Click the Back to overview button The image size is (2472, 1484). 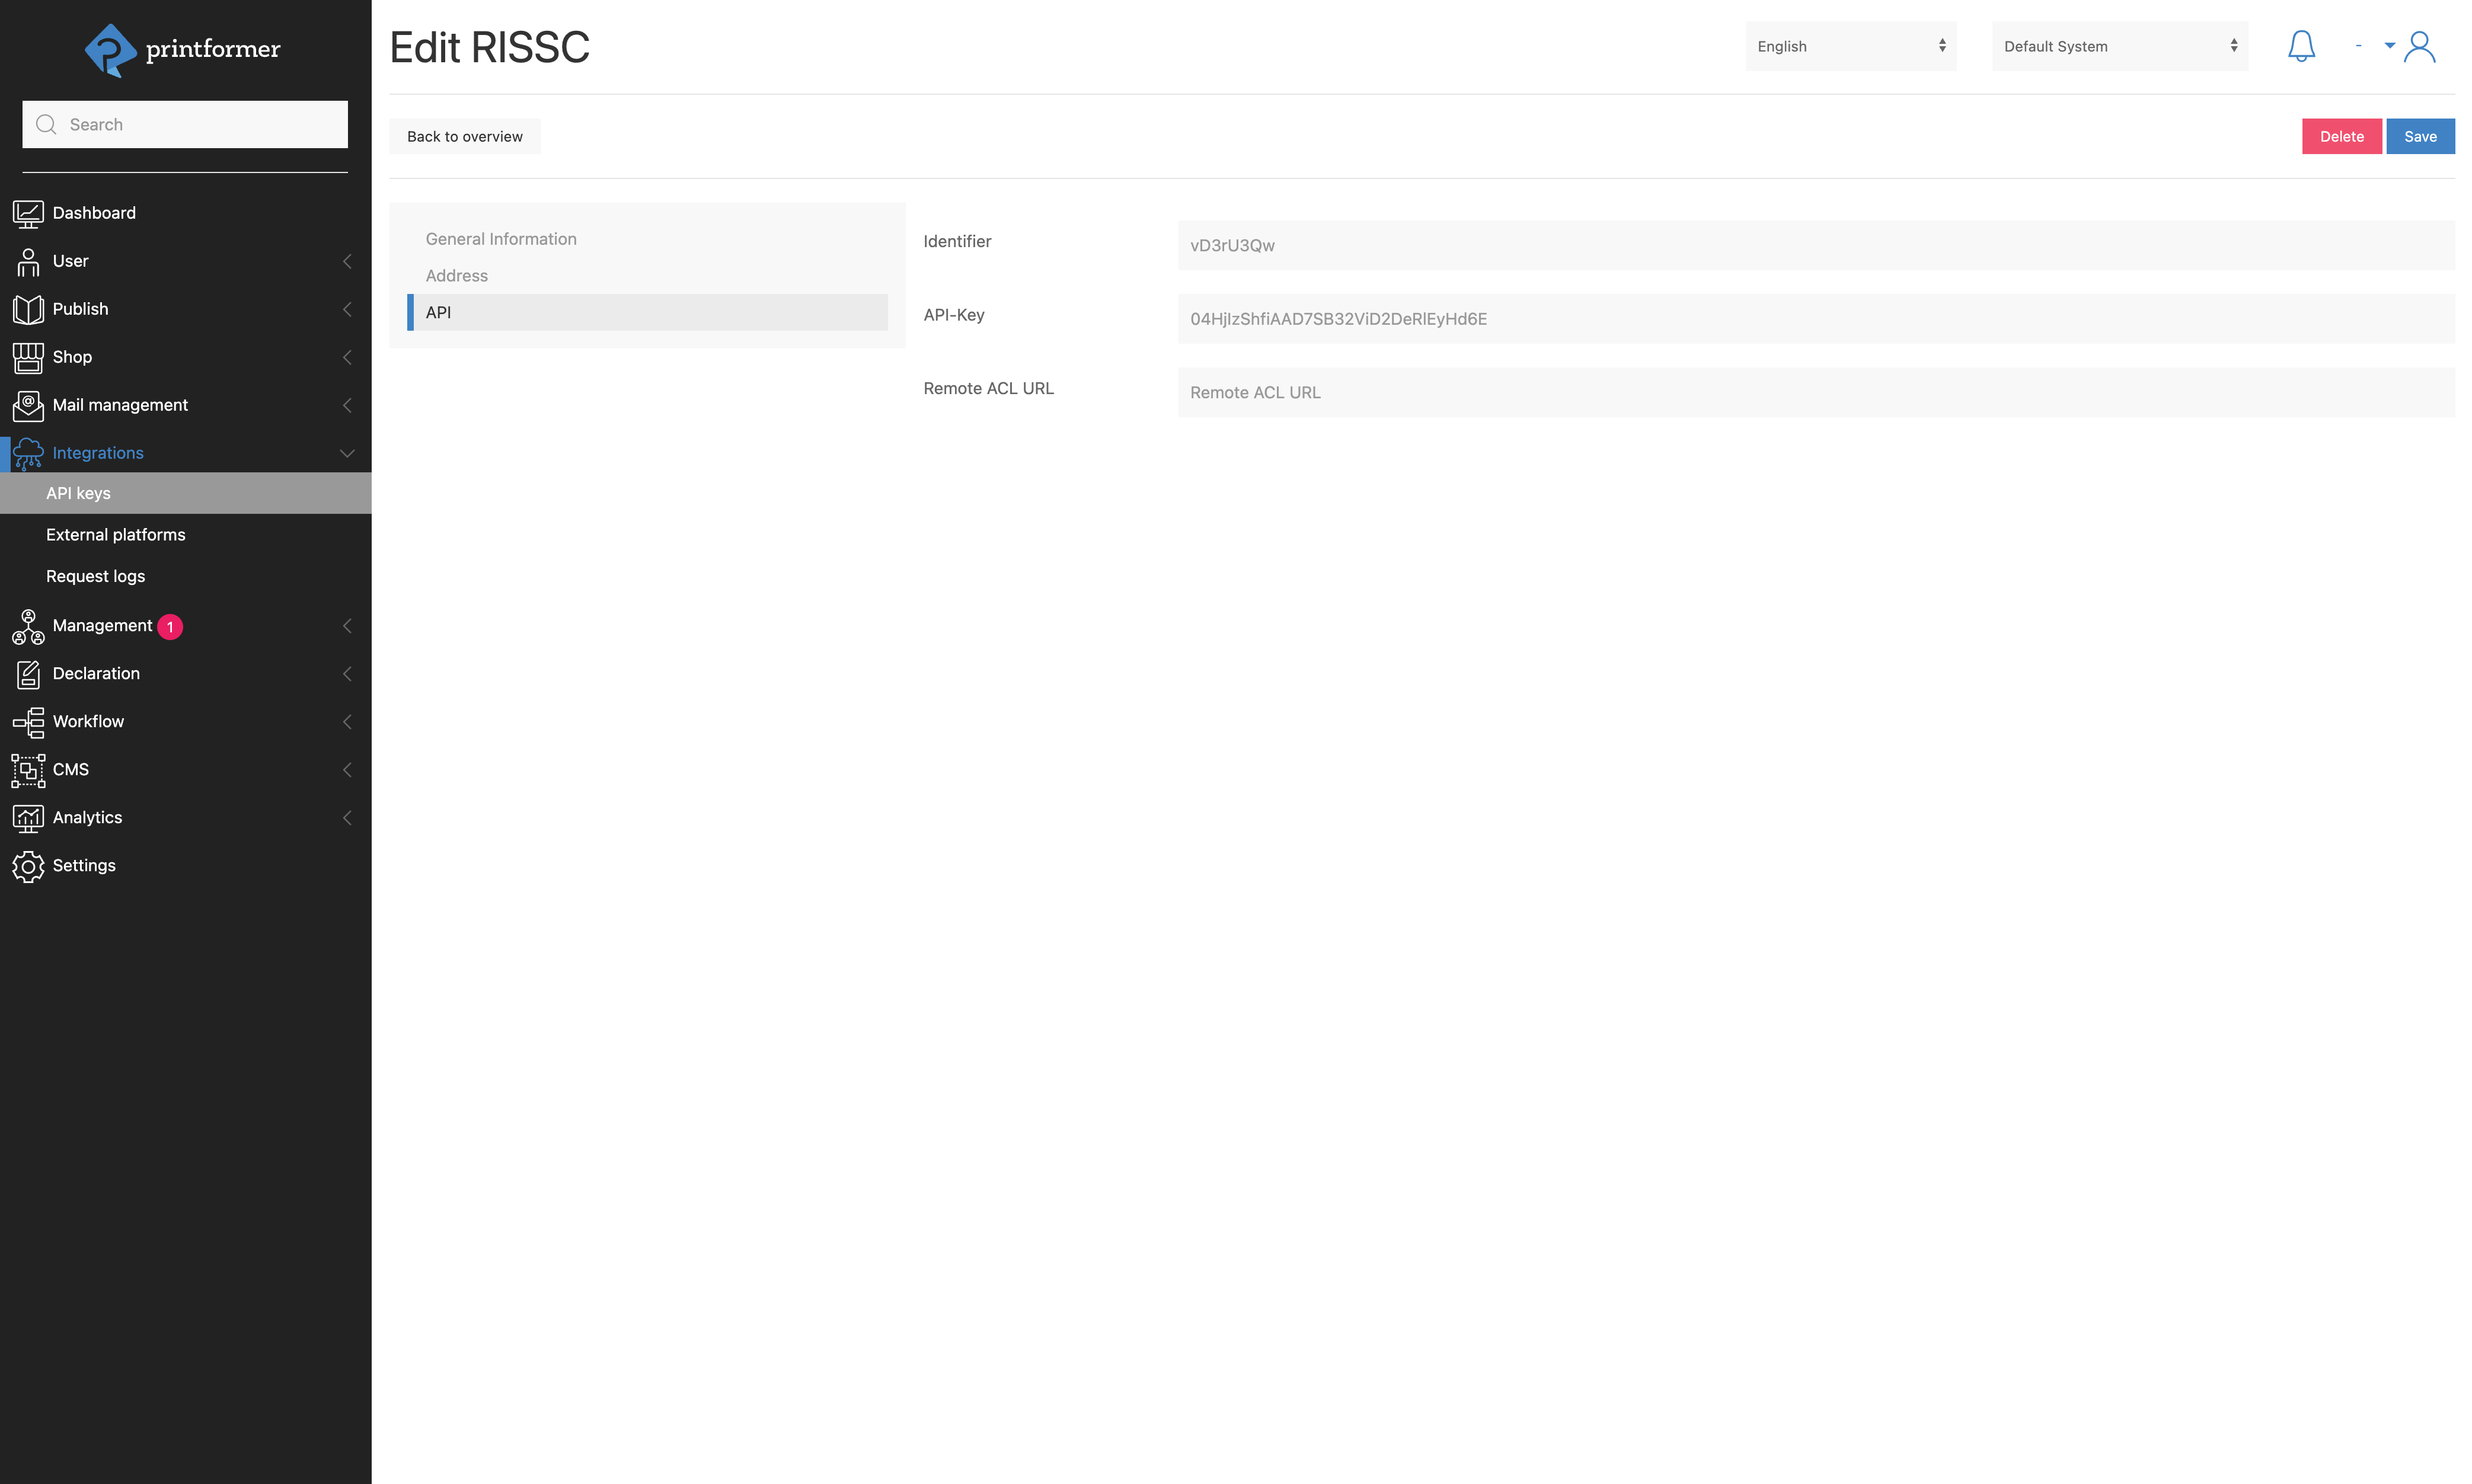464,137
